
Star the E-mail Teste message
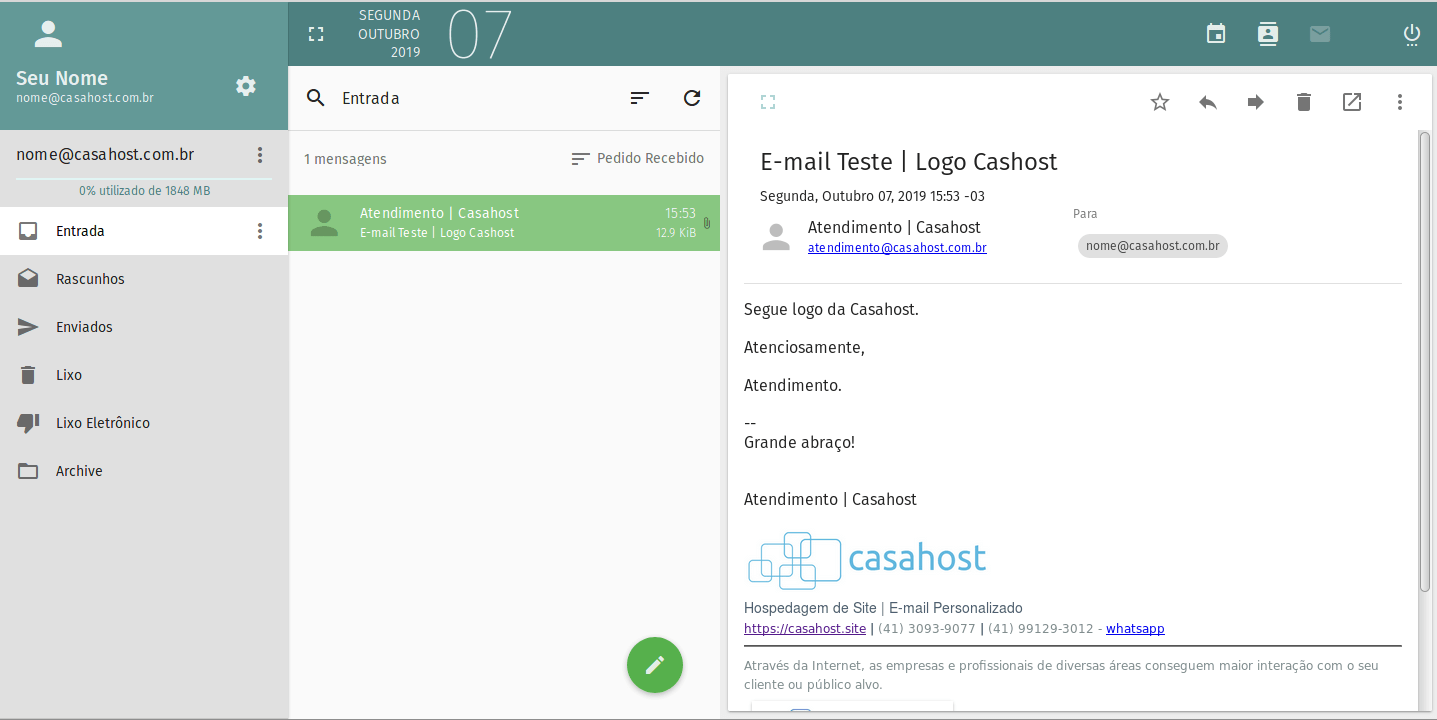coord(1160,102)
